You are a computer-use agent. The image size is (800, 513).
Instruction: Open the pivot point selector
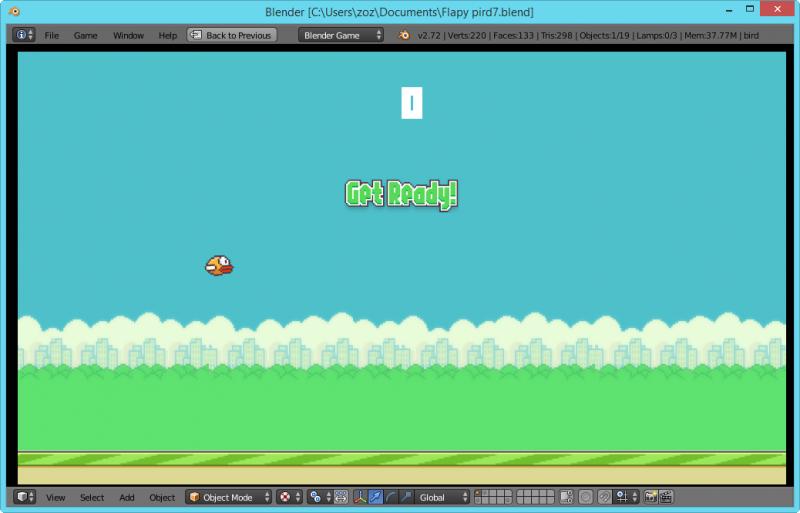[x=319, y=497]
